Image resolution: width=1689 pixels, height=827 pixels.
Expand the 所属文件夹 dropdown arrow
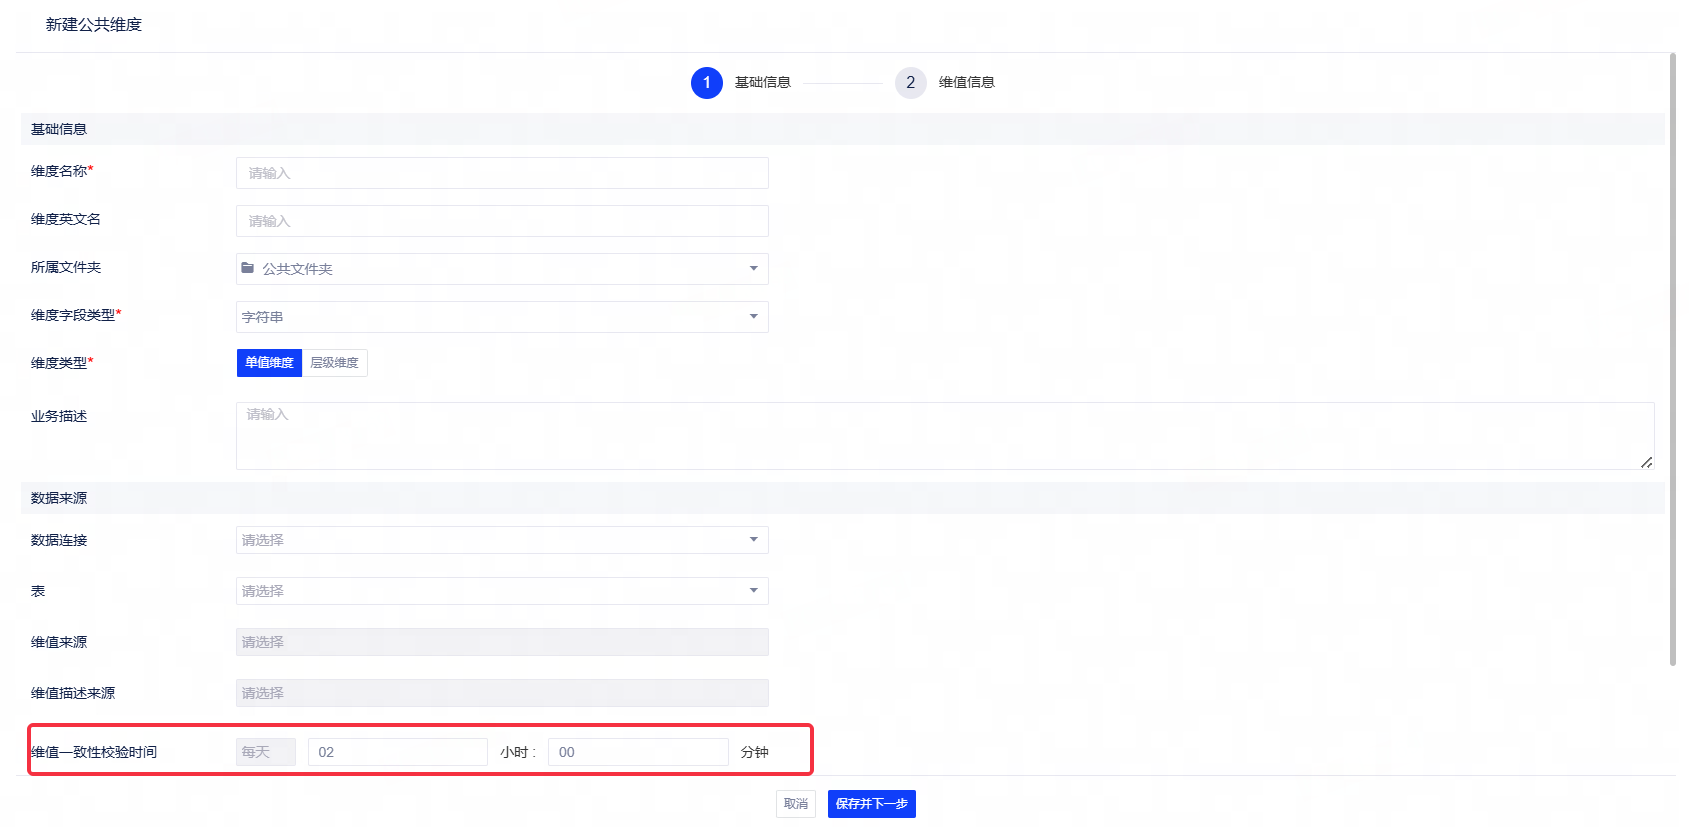753,269
